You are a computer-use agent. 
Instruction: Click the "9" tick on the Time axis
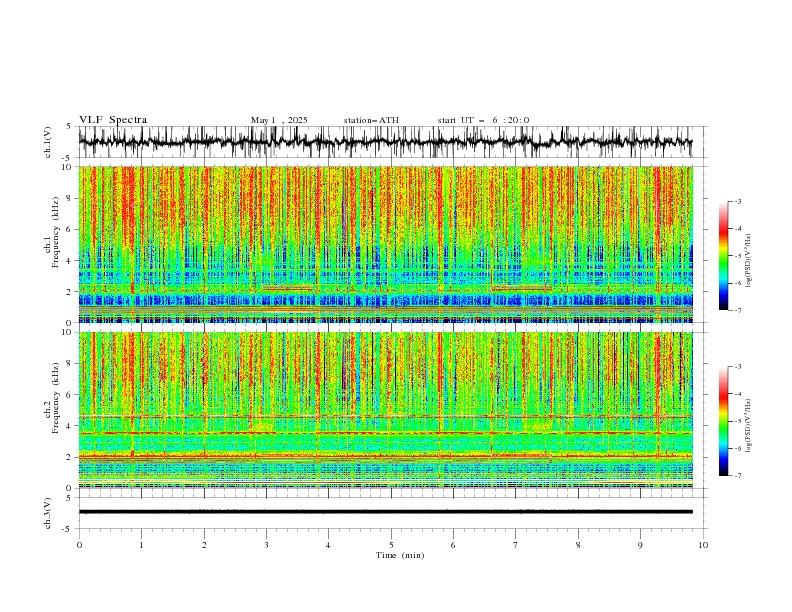pyautogui.click(x=640, y=545)
